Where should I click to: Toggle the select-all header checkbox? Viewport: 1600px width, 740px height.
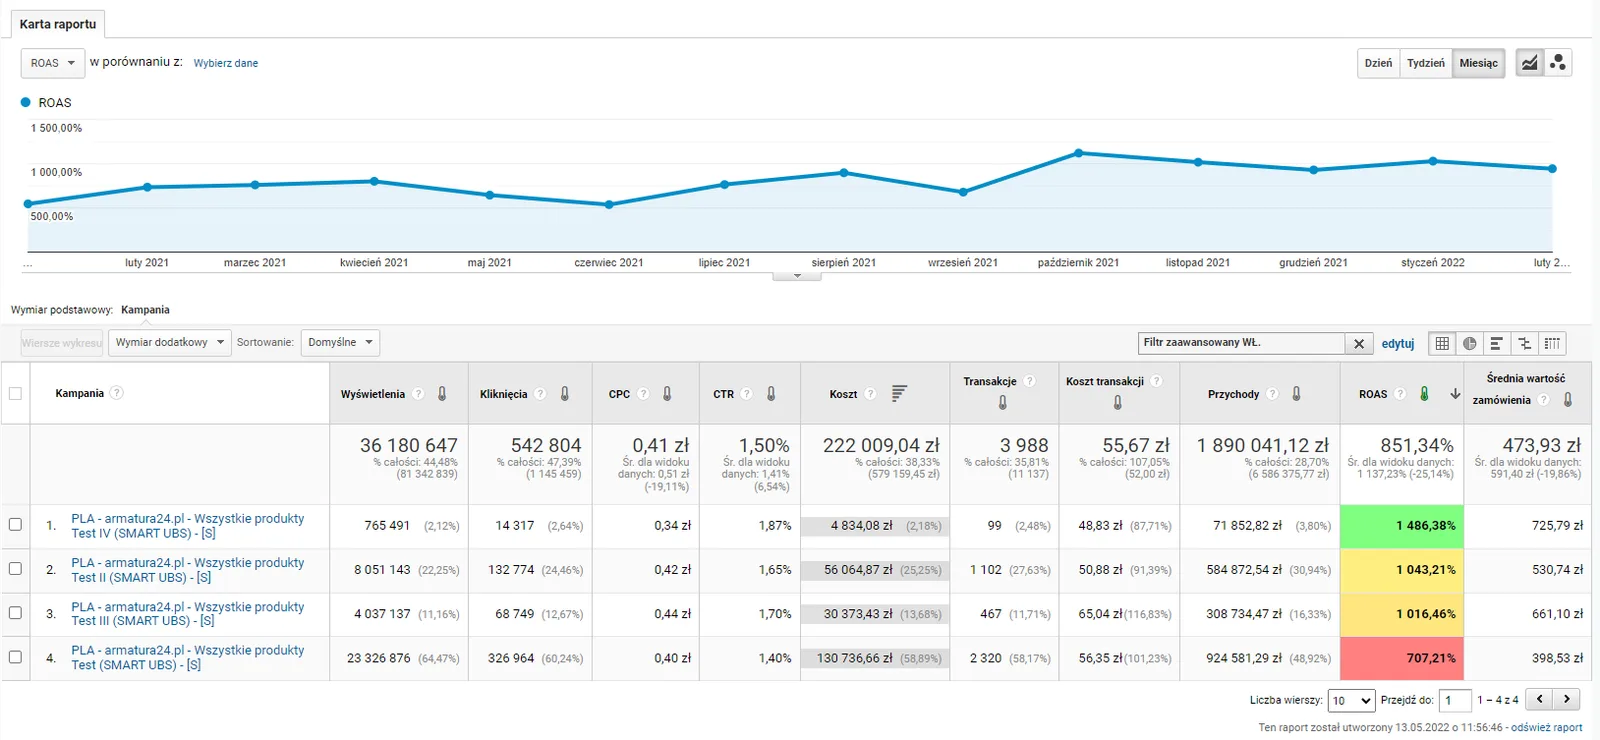(15, 393)
